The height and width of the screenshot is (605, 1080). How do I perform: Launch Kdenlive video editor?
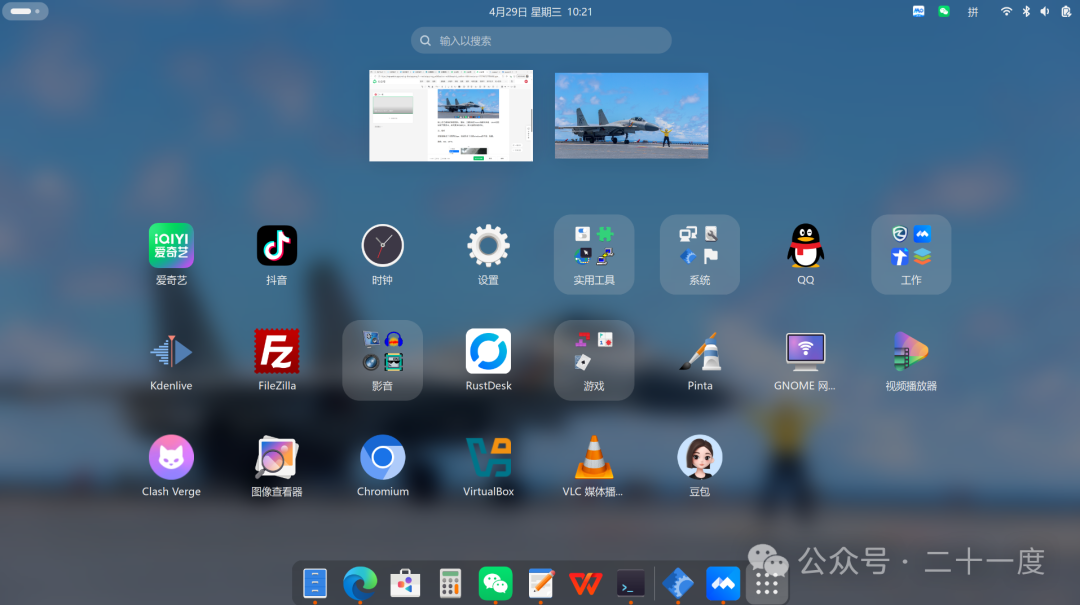171,351
